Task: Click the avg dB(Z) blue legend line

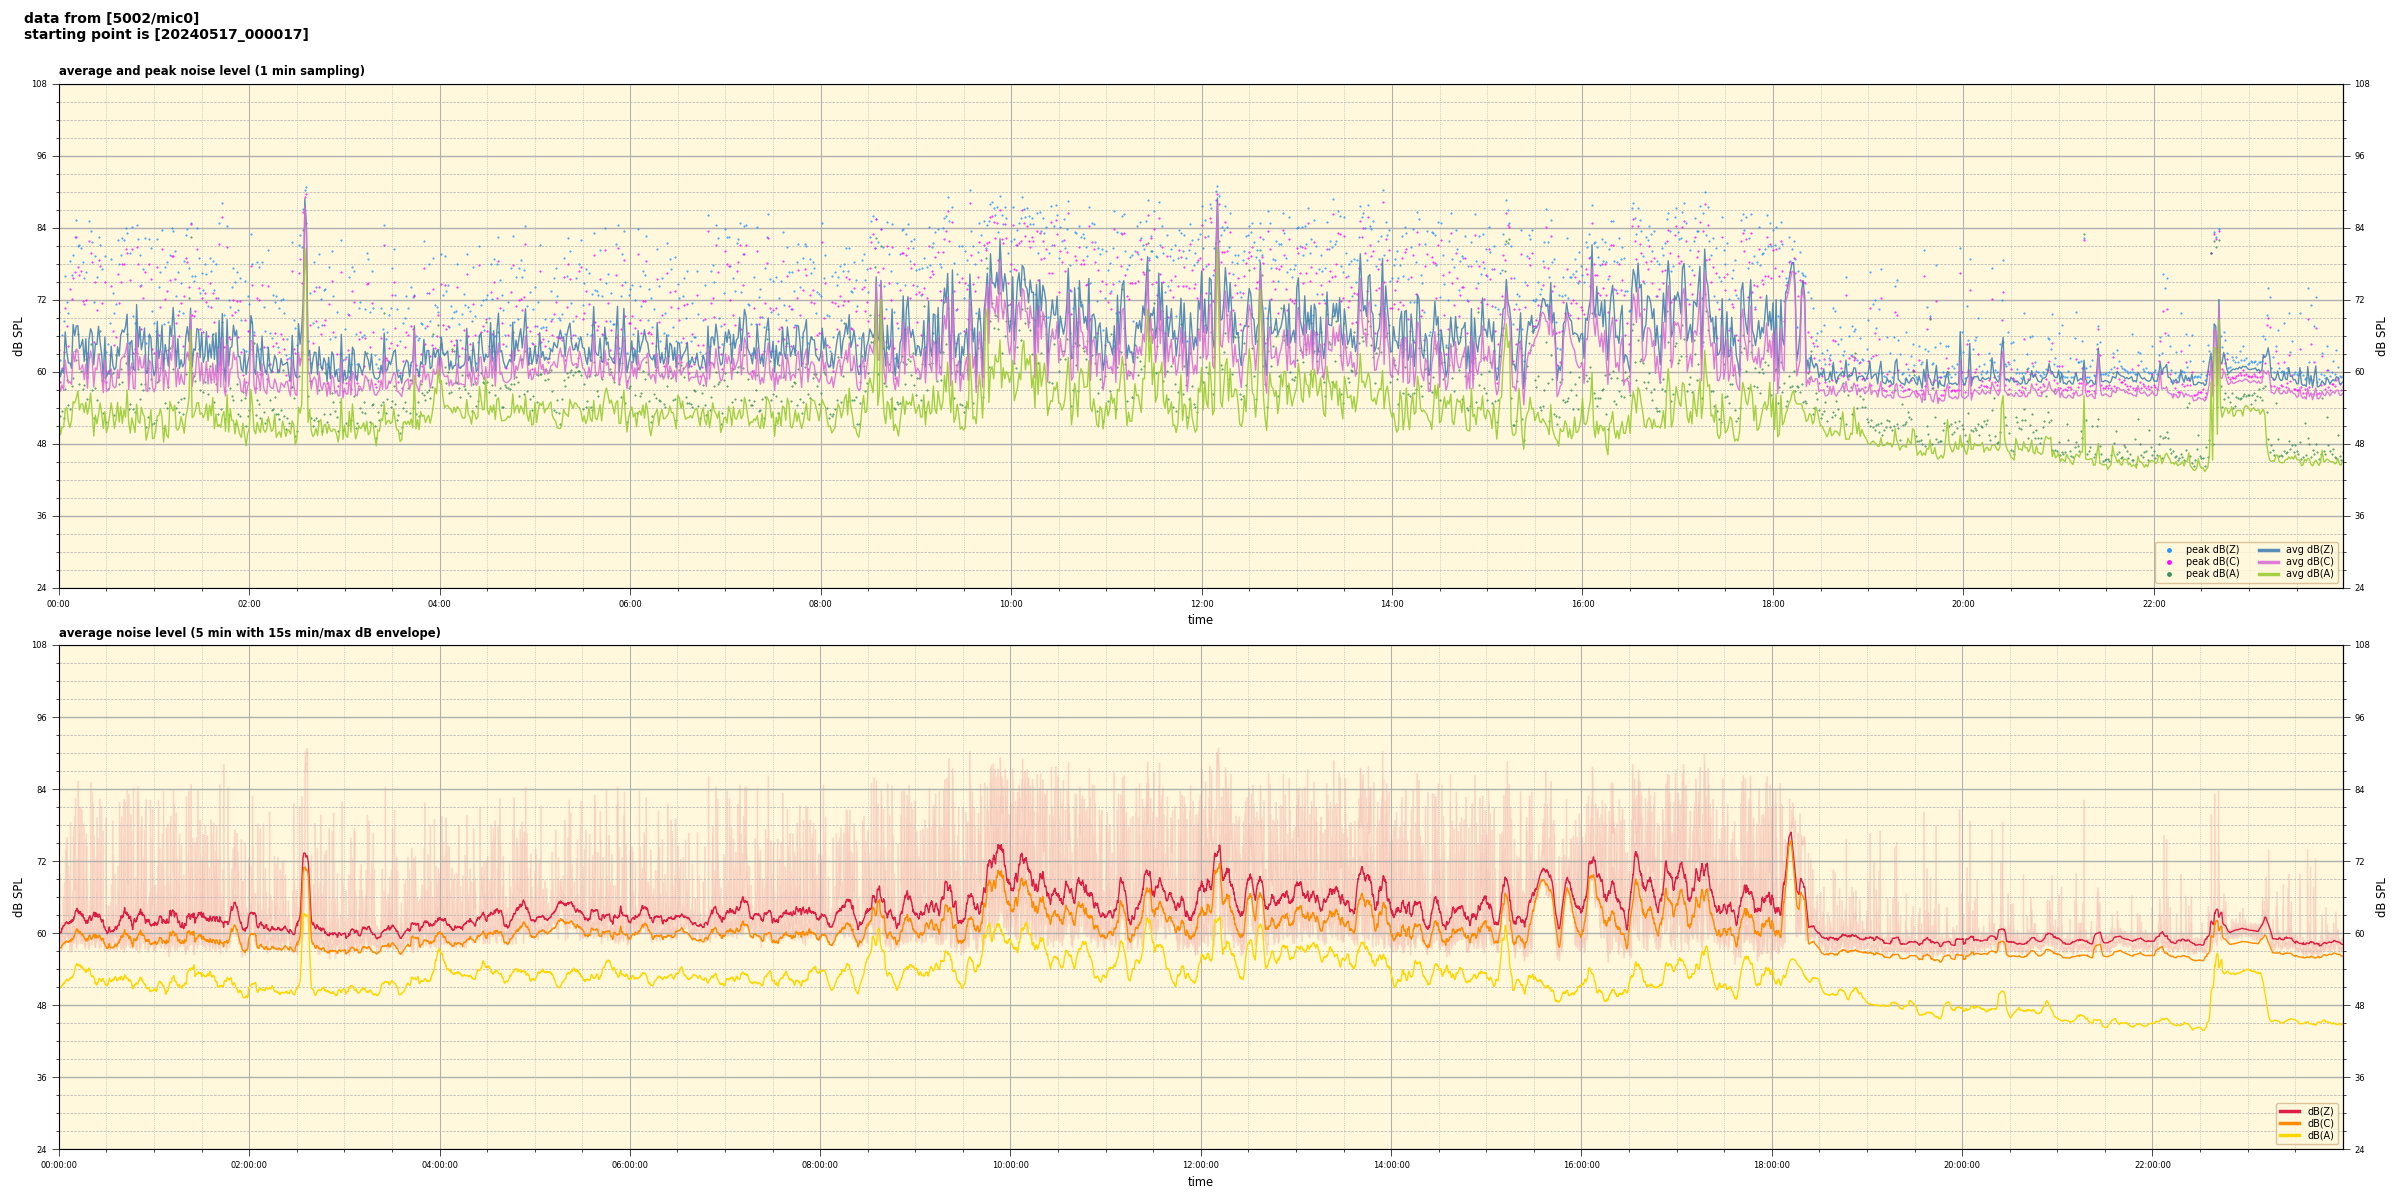Action: pos(2269,550)
